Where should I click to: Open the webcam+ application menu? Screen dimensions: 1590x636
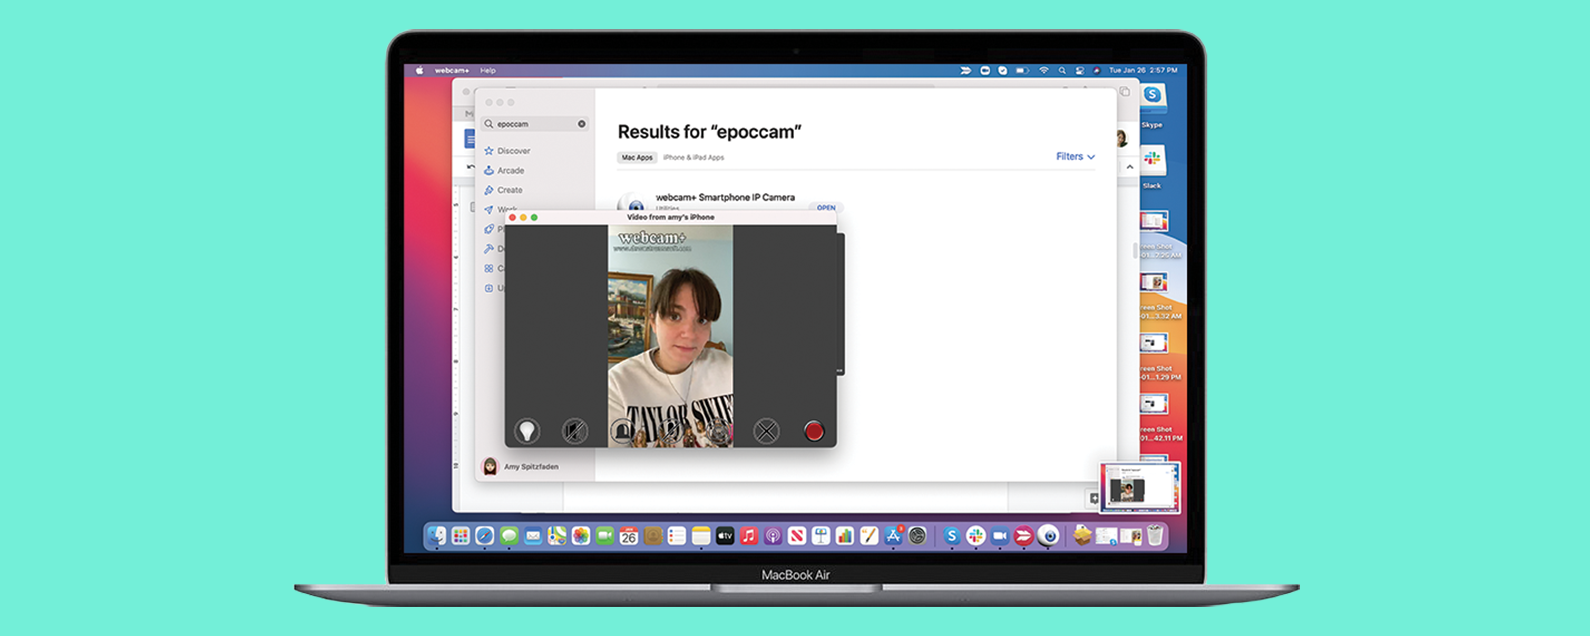452,71
